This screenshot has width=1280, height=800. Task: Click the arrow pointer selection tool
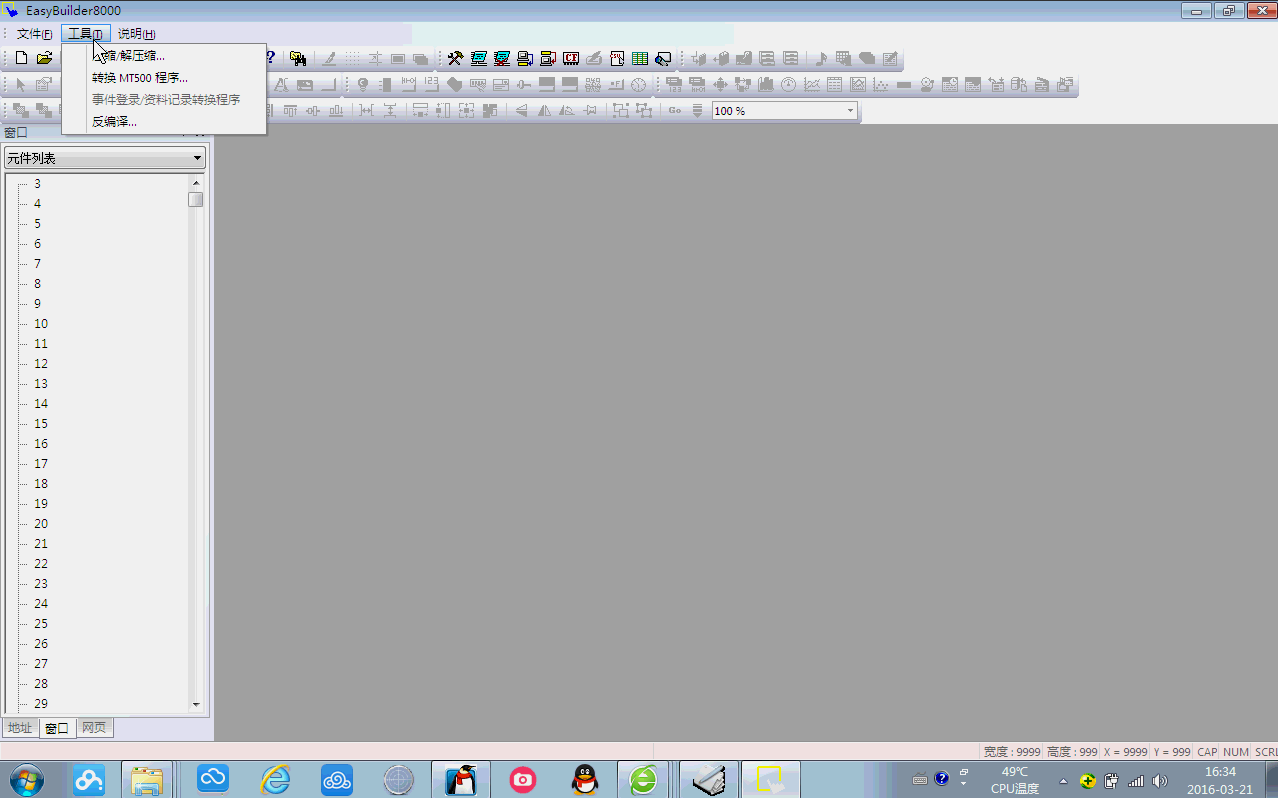tap(21, 85)
